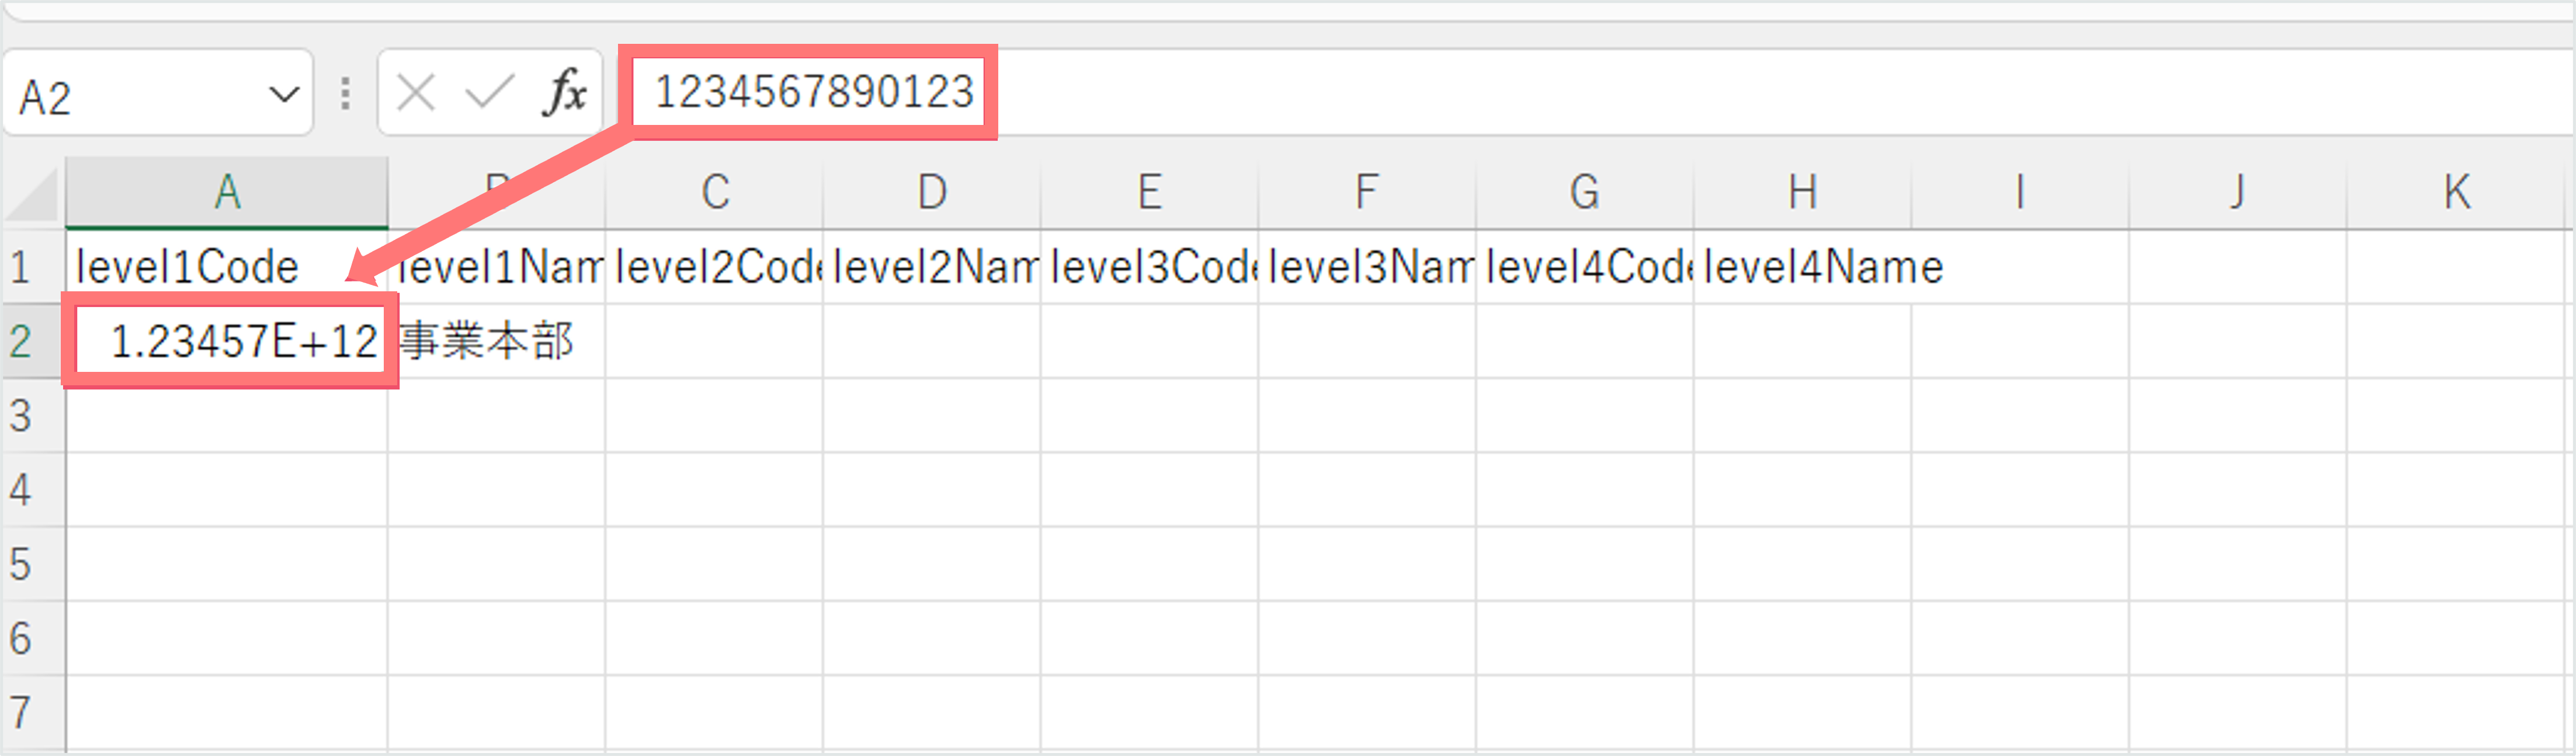2576x756 pixels.
Task: Select row 3 header
Action: click(33, 415)
